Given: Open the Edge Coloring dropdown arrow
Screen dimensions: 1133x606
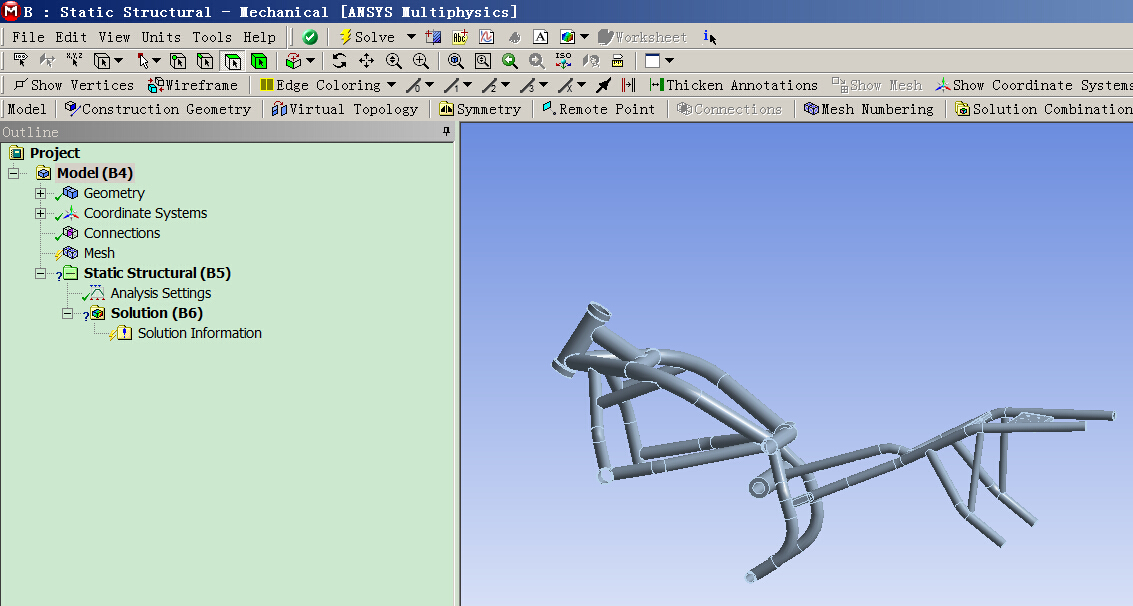Looking at the screenshot, I should [391, 85].
